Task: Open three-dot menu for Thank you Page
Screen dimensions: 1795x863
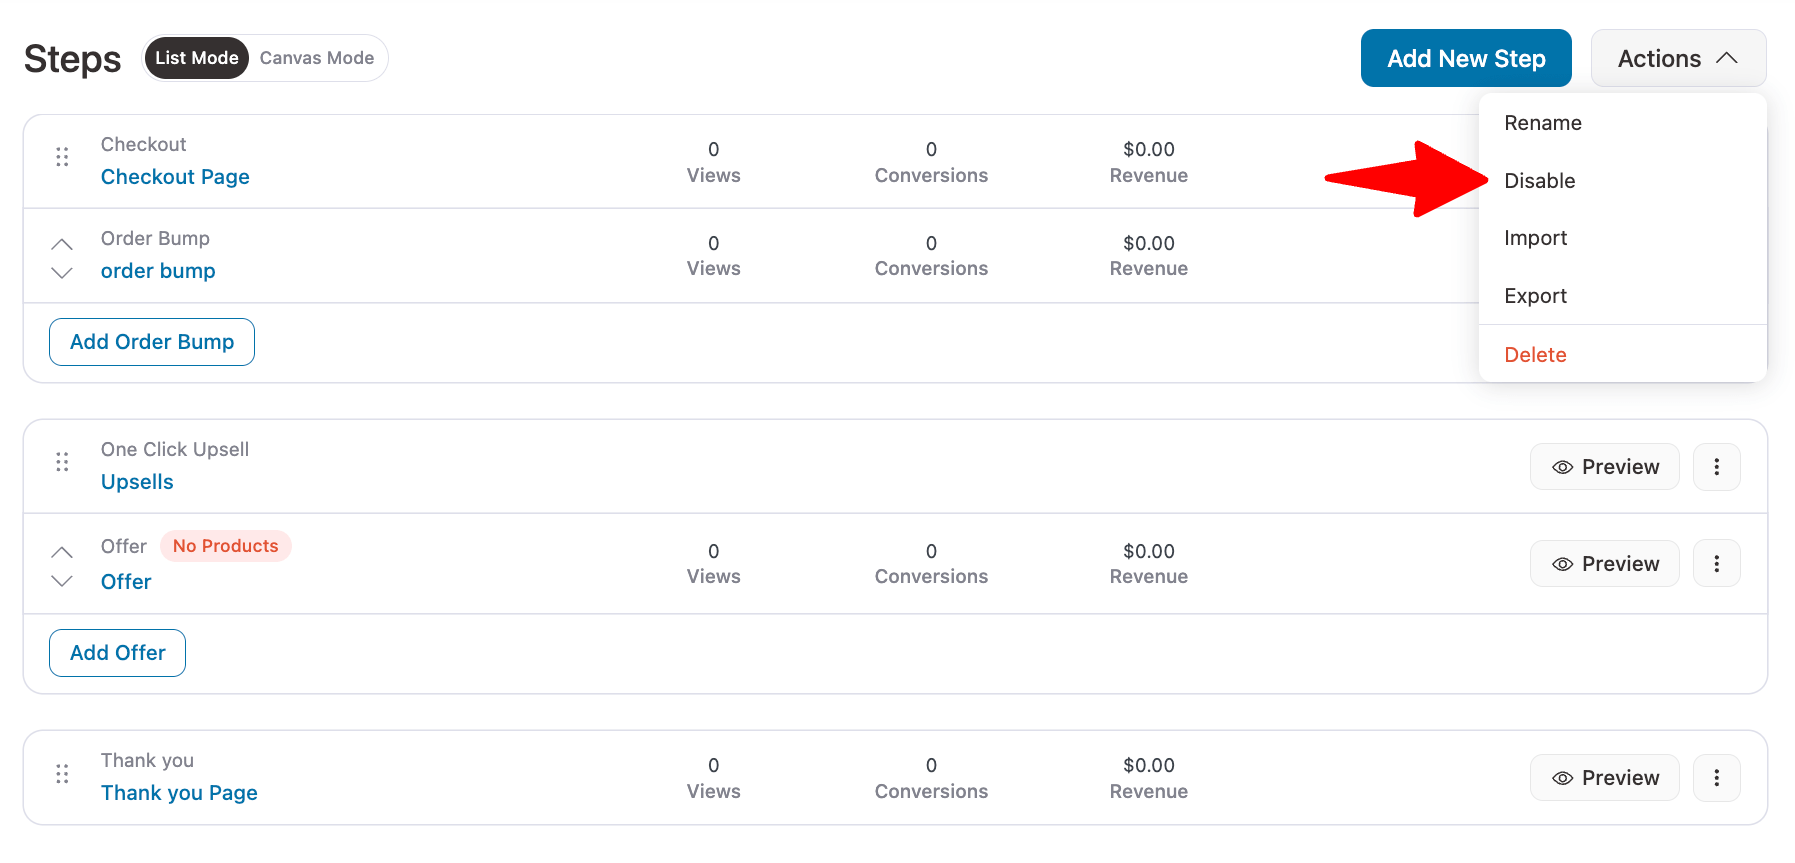Action: click(1716, 778)
